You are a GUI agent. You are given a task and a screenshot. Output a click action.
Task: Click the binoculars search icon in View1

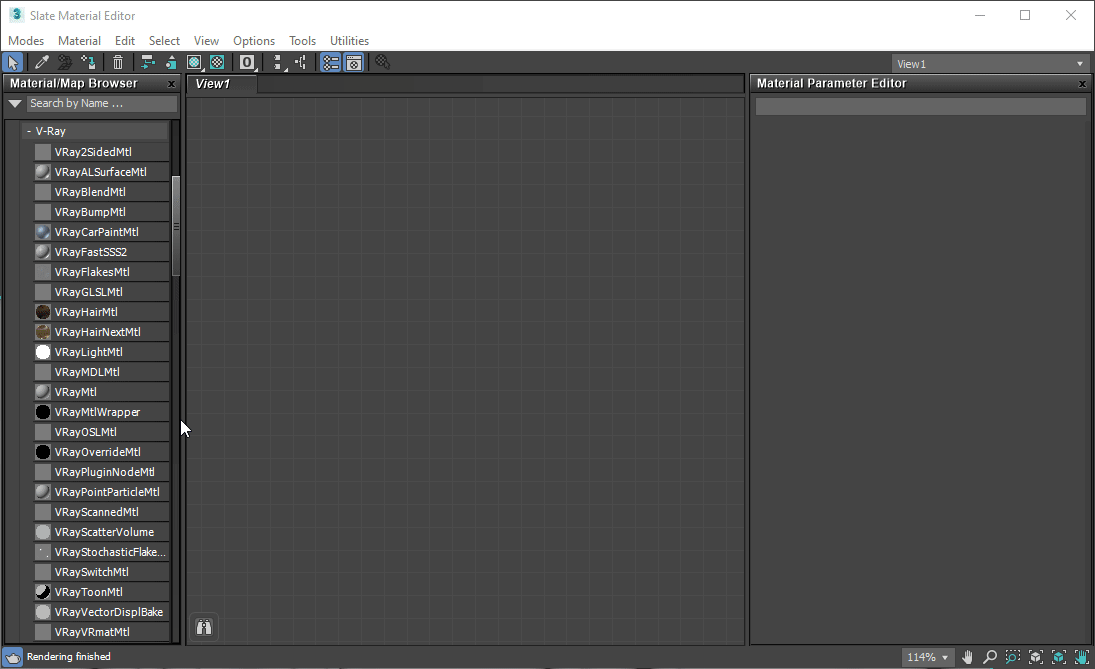[x=204, y=628]
